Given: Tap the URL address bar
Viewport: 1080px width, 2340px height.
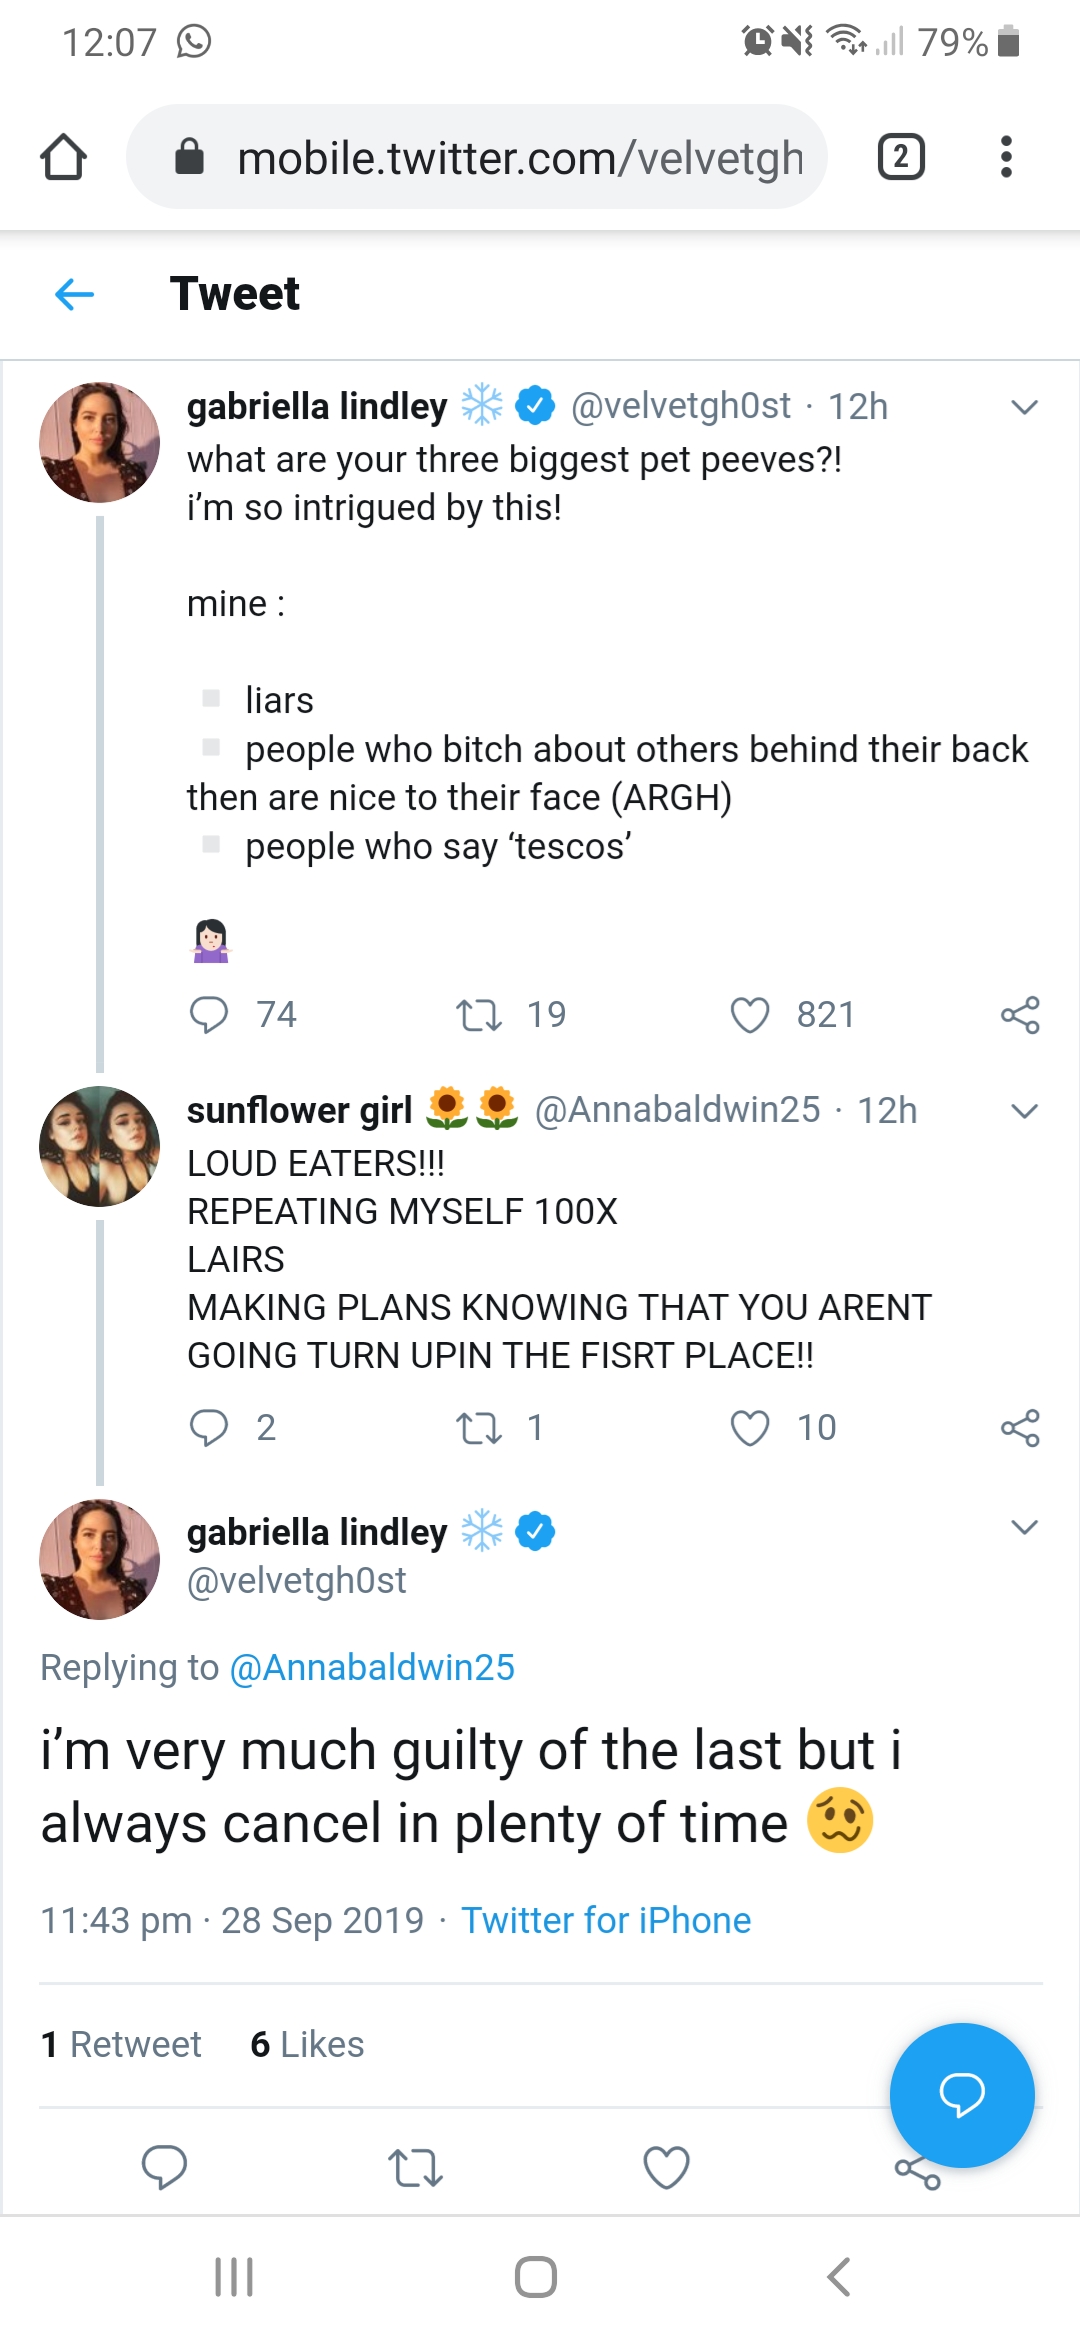Looking at the screenshot, I should coord(477,157).
